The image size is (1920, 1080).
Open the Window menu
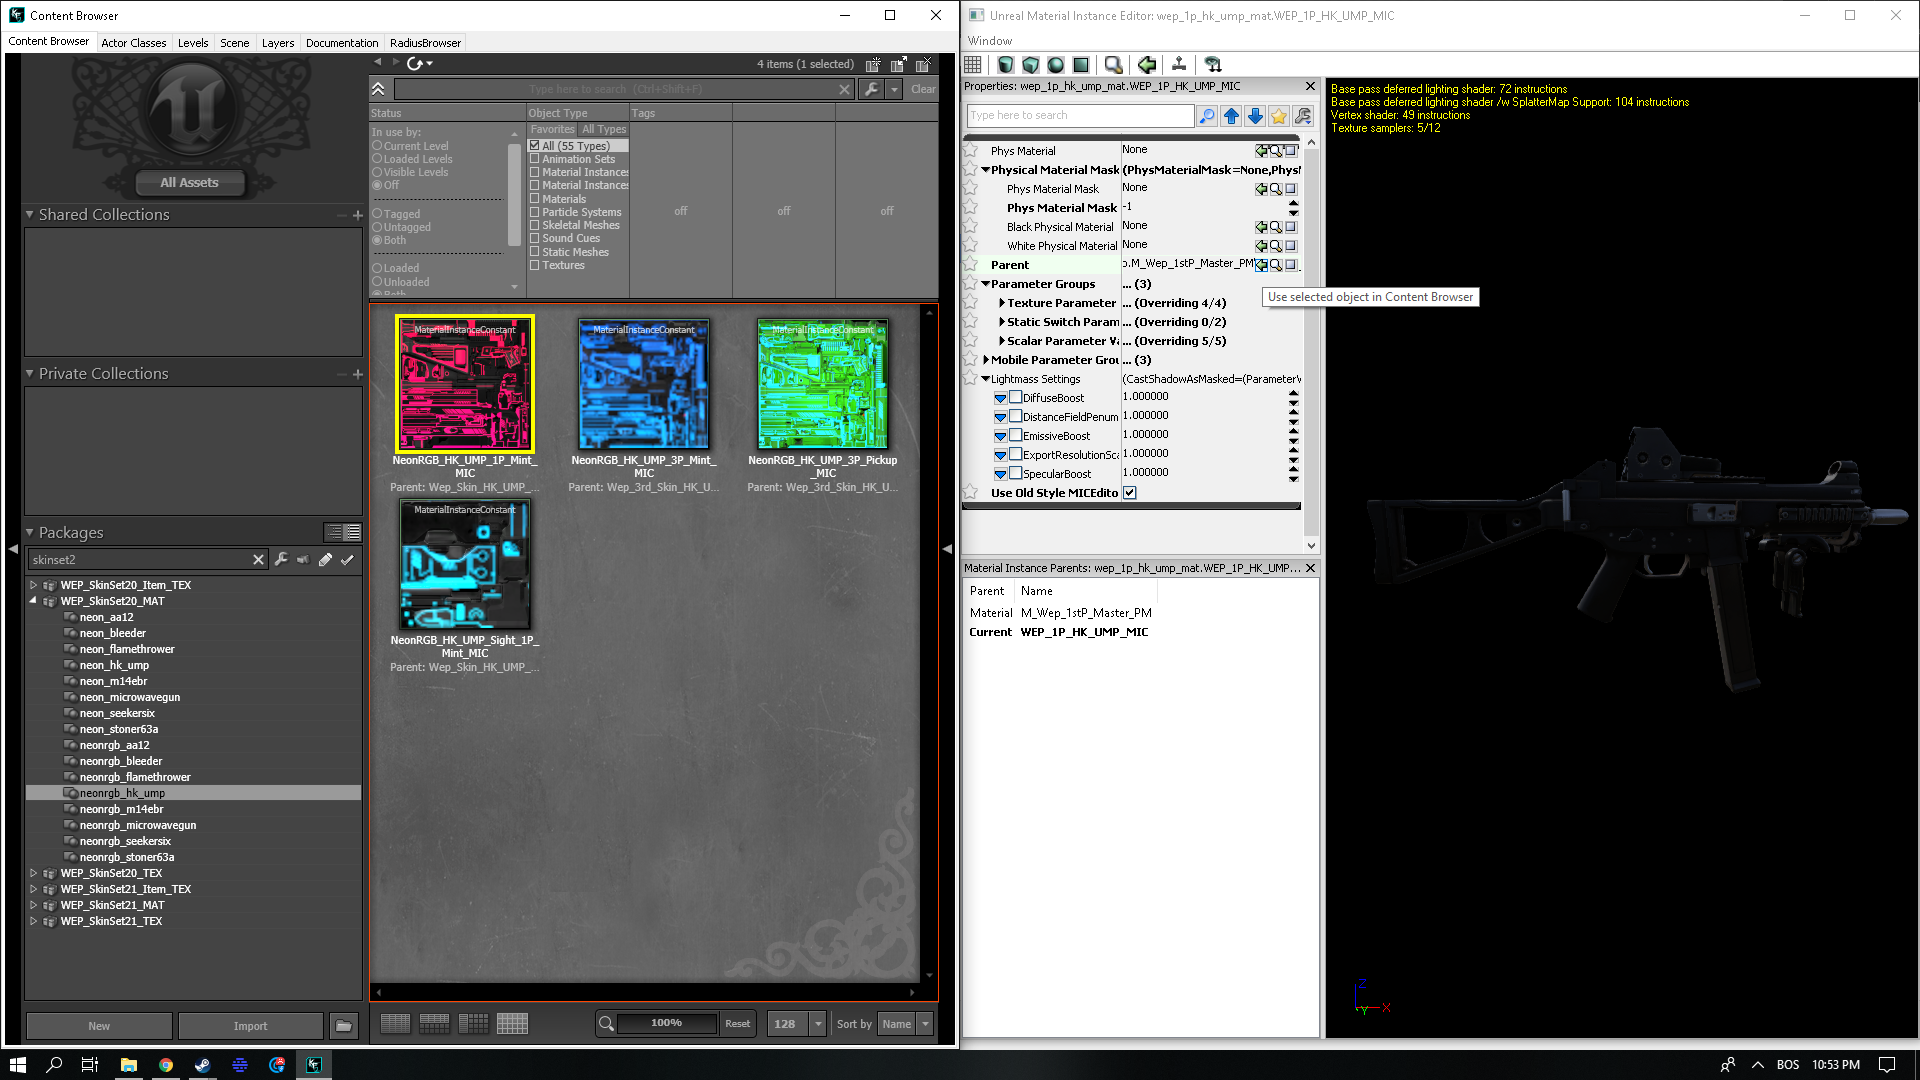click(990, 41)
